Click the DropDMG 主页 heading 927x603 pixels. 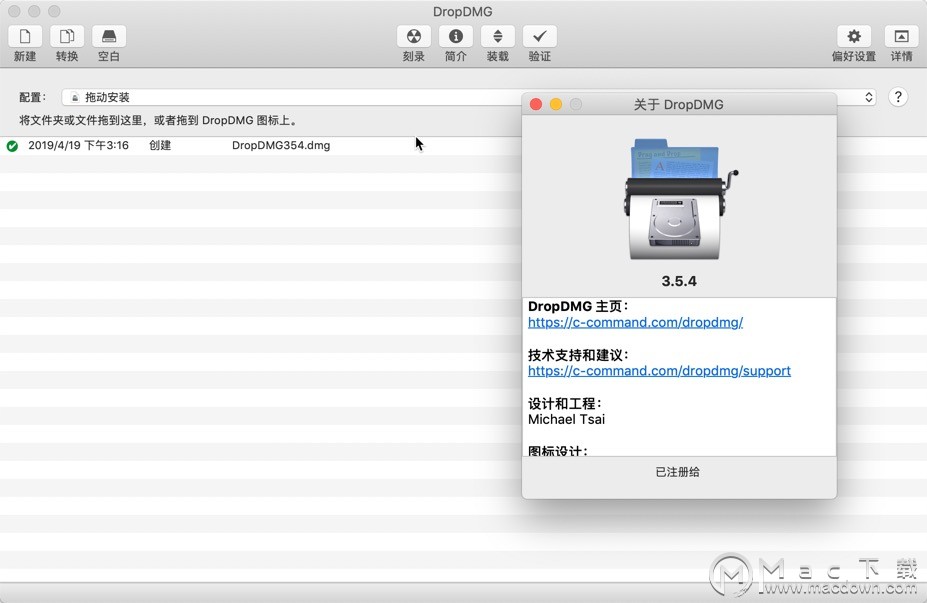[578, 306]
